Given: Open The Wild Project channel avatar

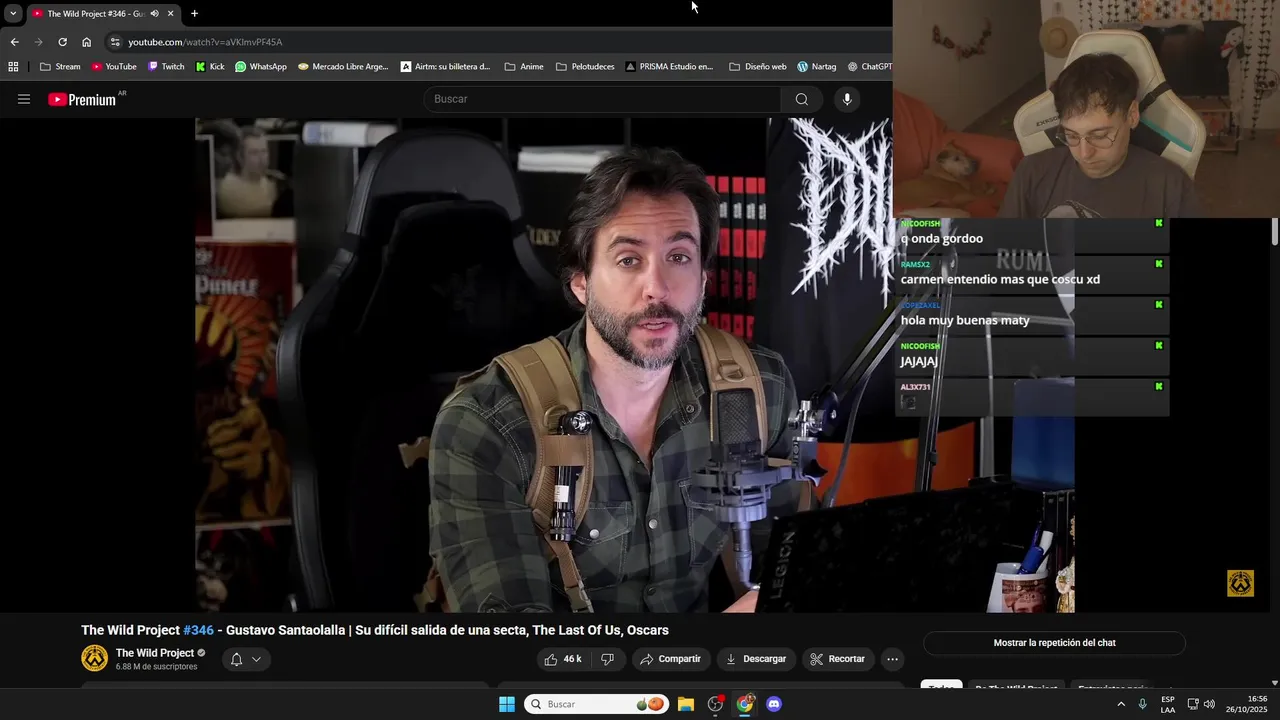Looking at the screenshot, I should (94, 658).
